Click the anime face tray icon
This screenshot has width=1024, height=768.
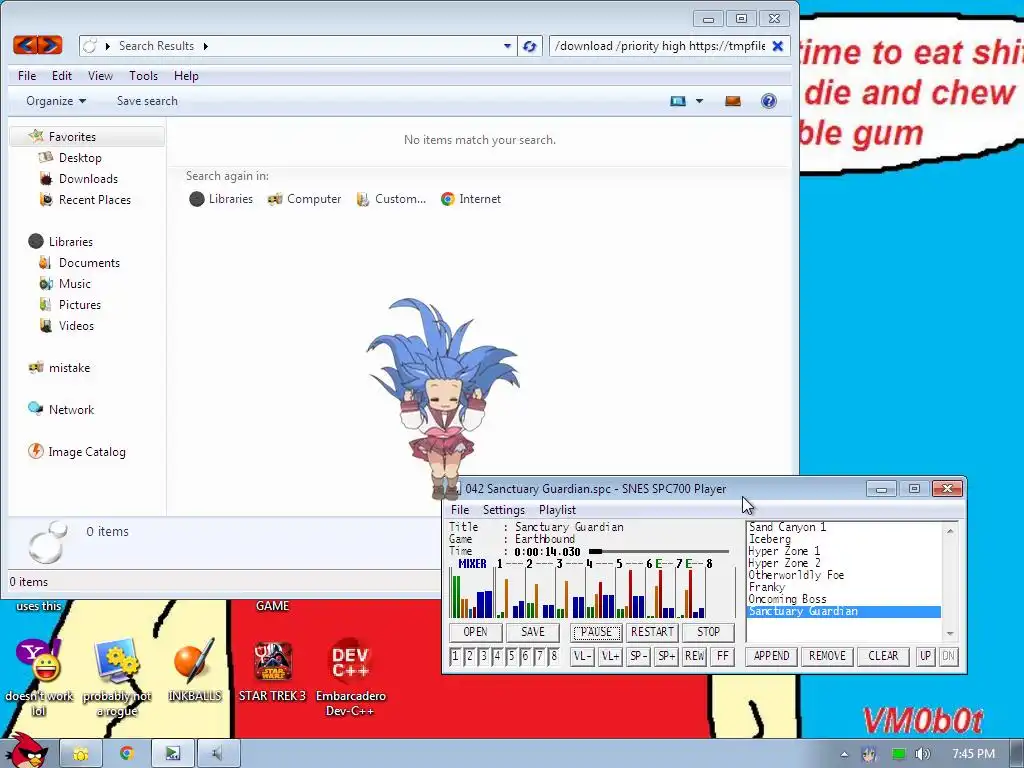(x=869, y=754)
